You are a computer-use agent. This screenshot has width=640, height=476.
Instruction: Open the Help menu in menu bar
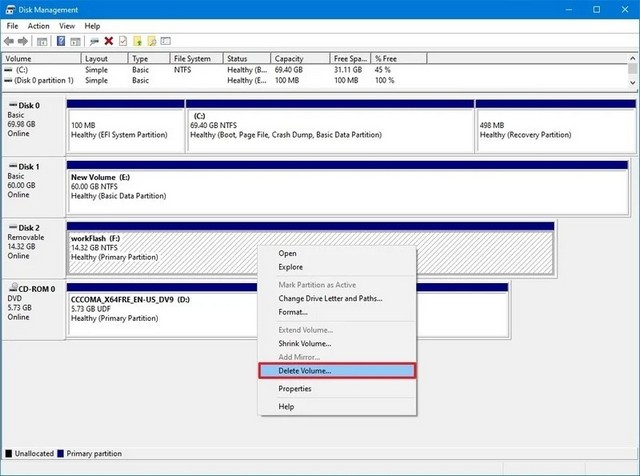click(92, 26)
